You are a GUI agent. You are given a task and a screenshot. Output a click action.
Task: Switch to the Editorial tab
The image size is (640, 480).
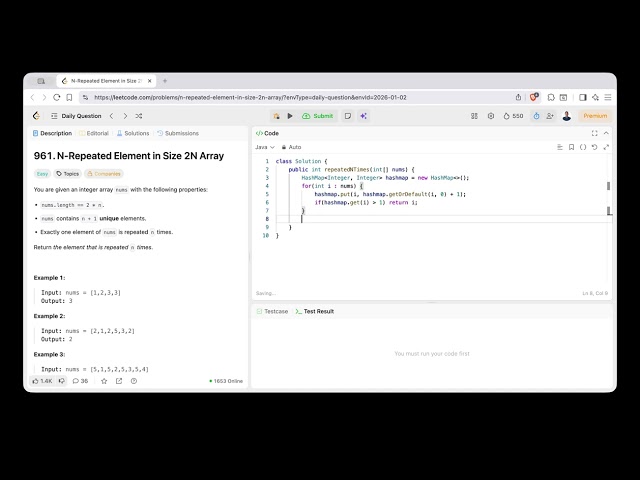(x=95, y=133)
